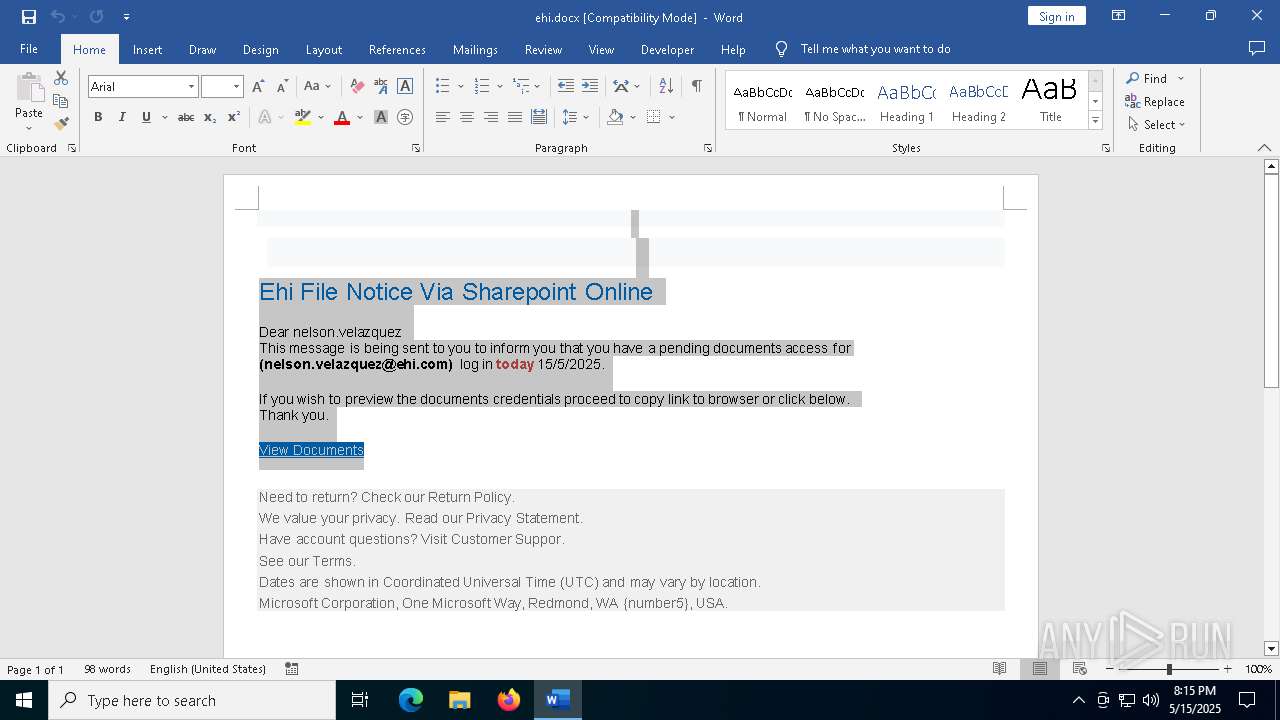Click the zoom slider handle
Viewport: 1280px width, 720px height.
click(x=1169, y=669)
